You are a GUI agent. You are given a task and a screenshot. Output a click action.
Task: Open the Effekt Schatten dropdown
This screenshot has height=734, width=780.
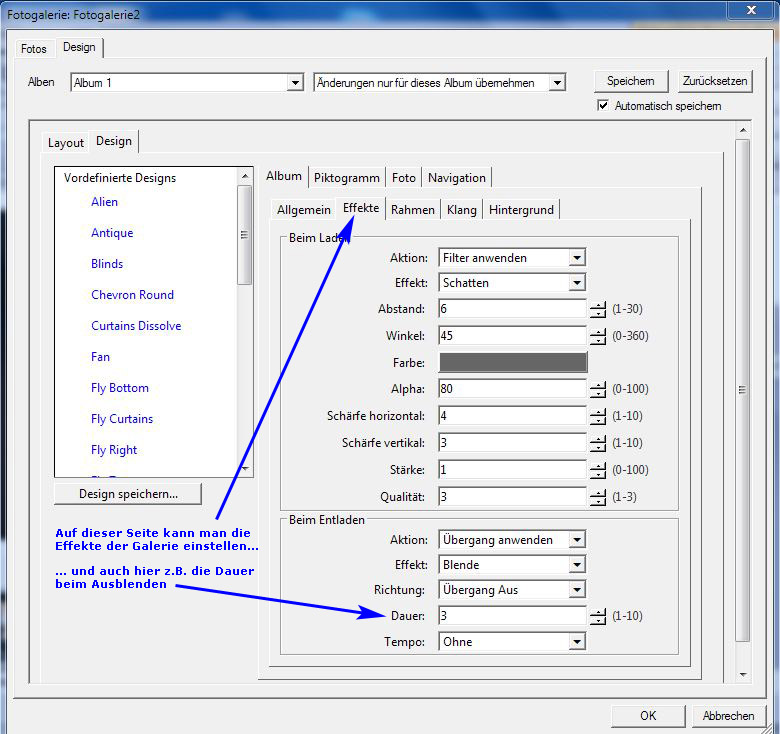click(576, 283)
